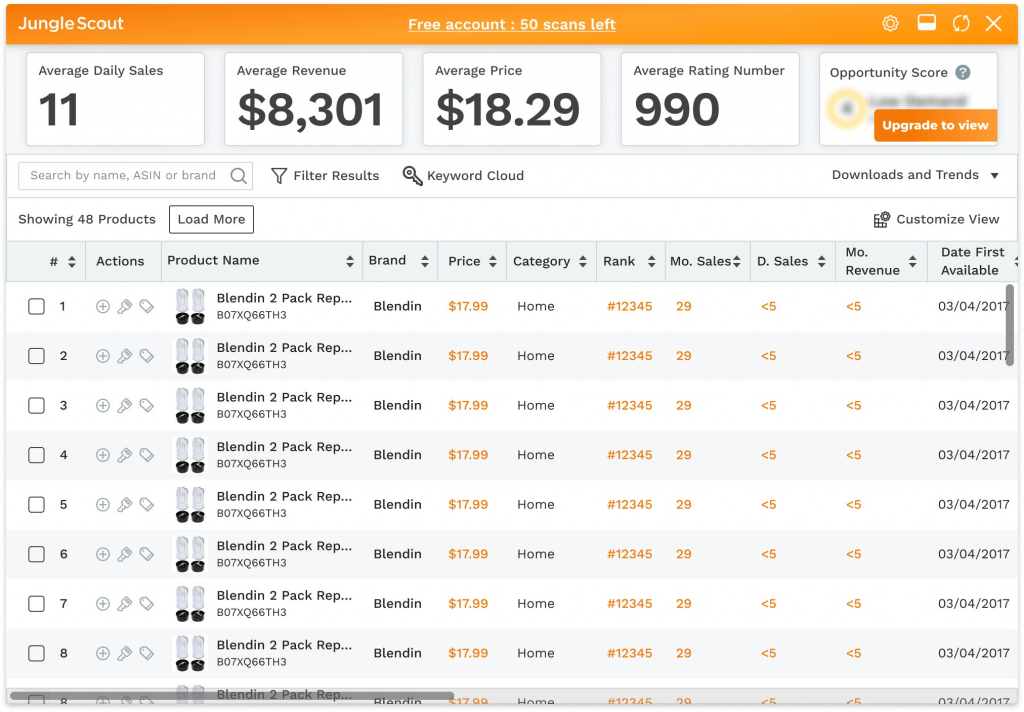Sort by the Category column arrows
The width and height of the screenshot is (1024, 712).
(583, 261)
